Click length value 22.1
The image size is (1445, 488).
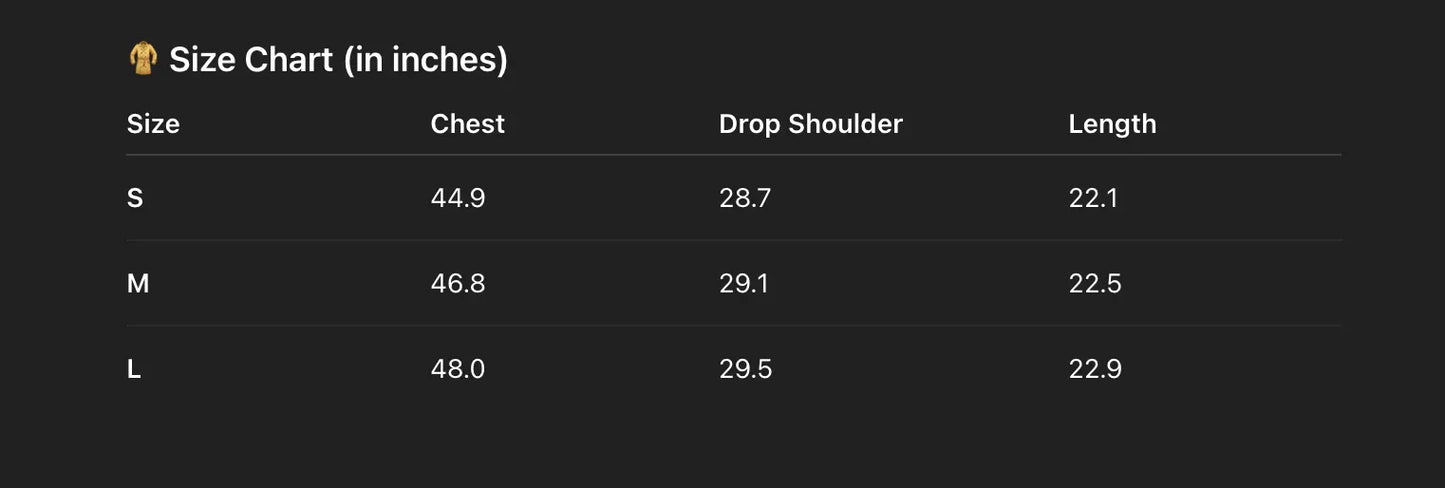coord(1093,198)
